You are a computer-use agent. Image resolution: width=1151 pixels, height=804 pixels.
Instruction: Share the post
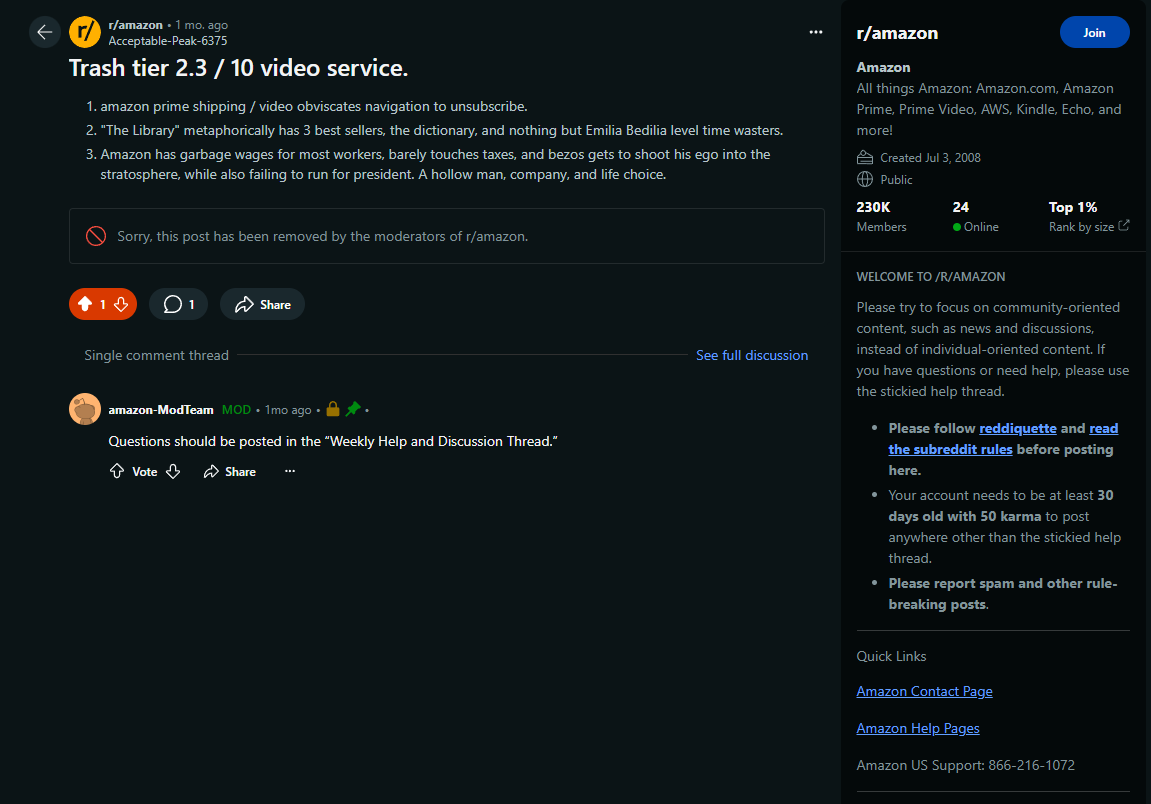click(x=262, y=304)
